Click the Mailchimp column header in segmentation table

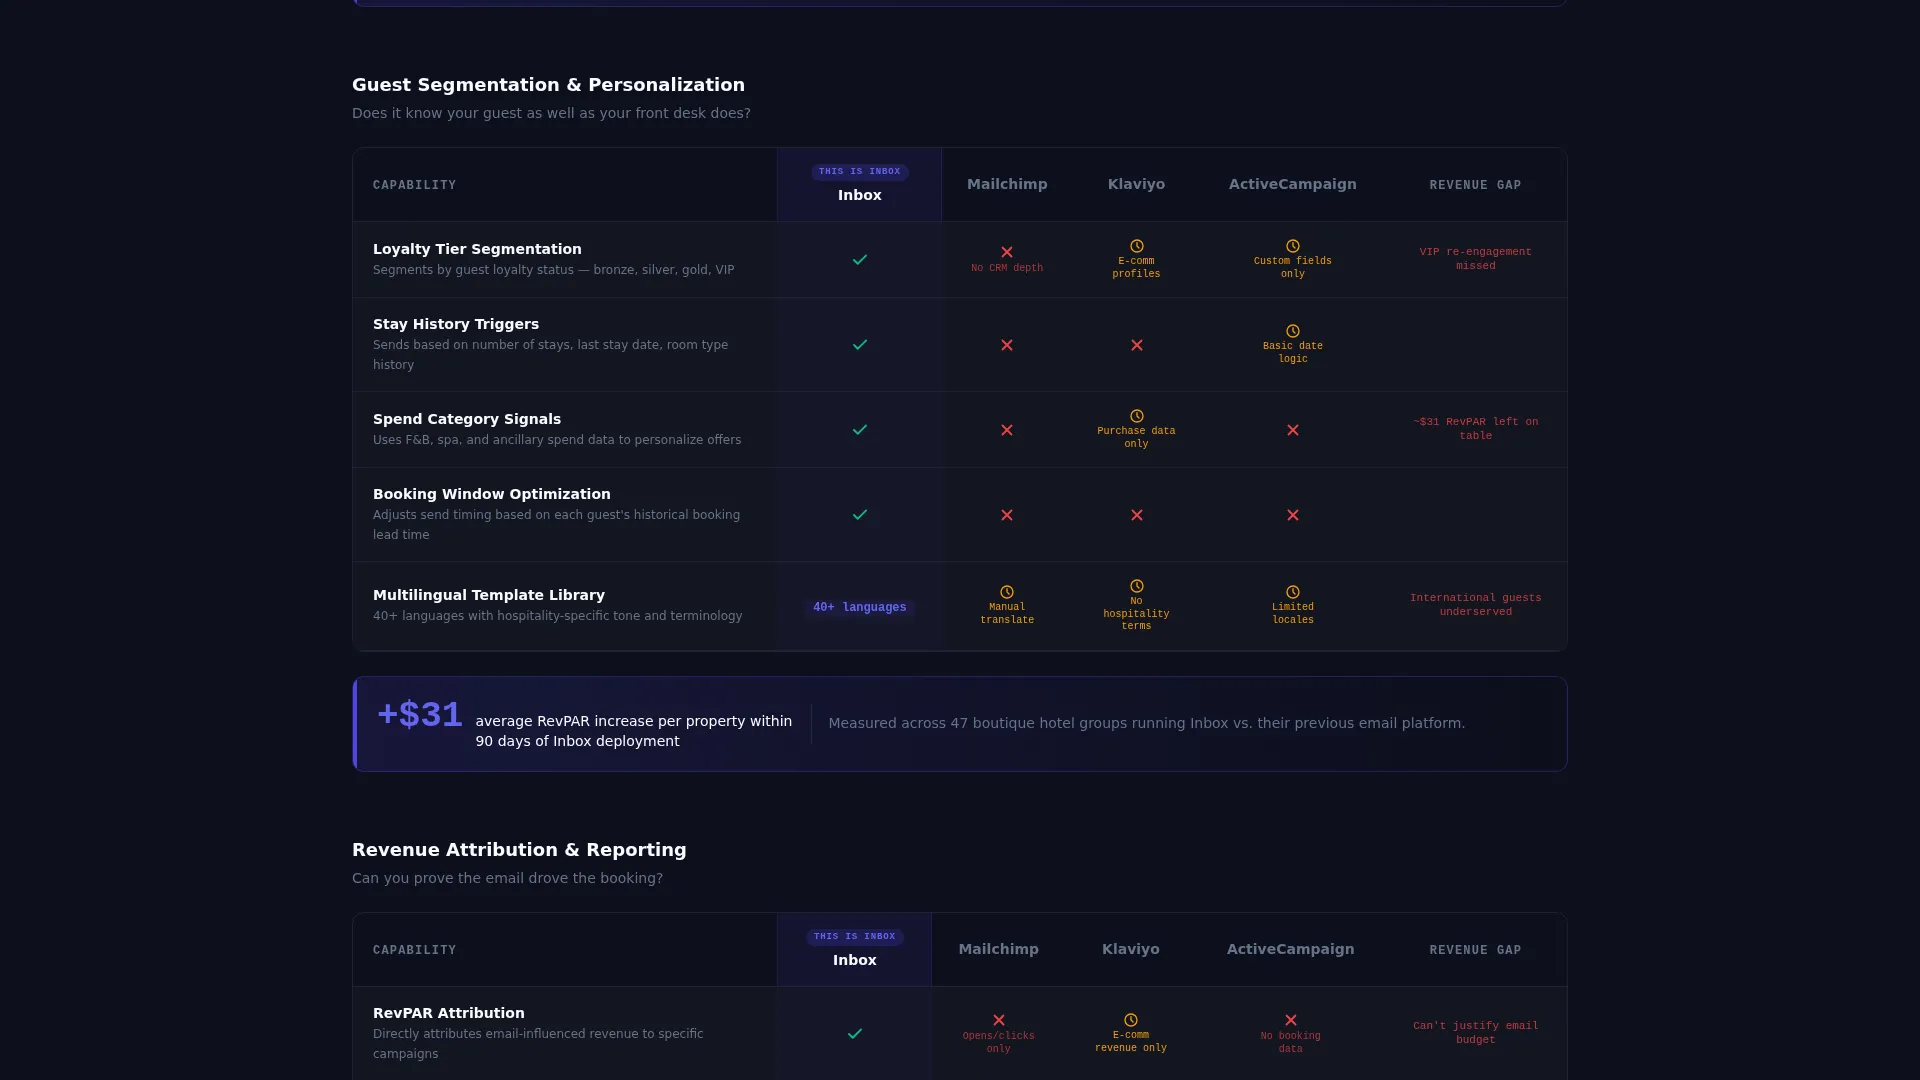pos(1007,184)
